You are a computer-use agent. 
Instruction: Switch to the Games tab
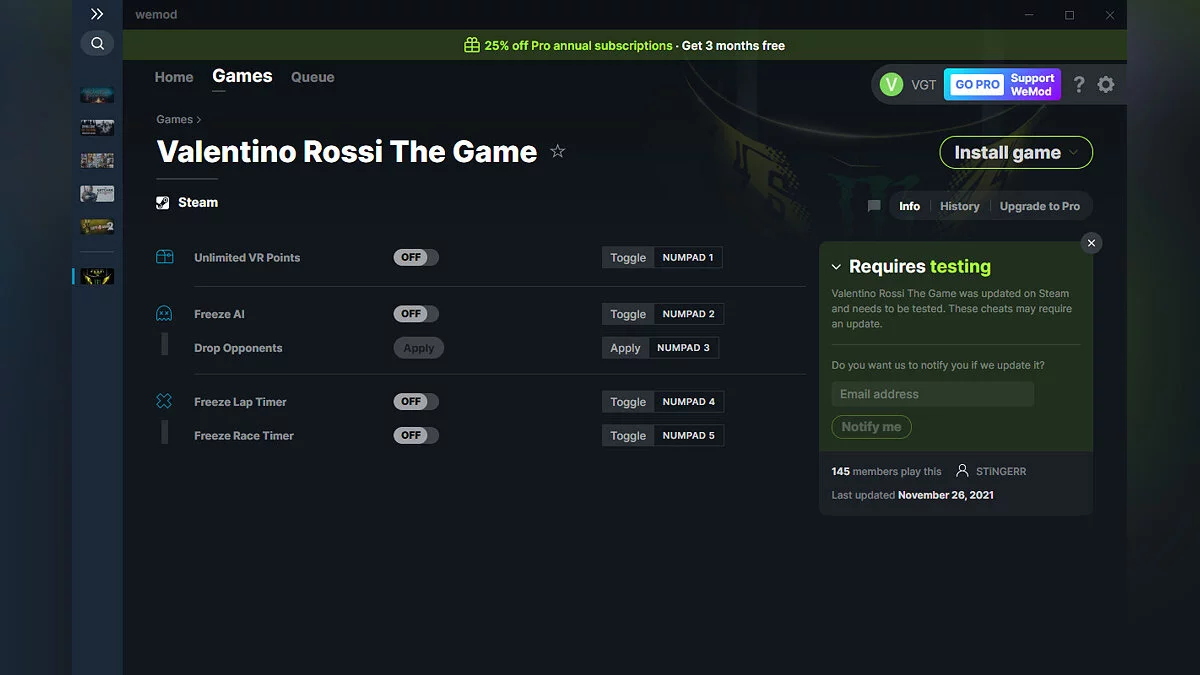[x=242, y=76]
